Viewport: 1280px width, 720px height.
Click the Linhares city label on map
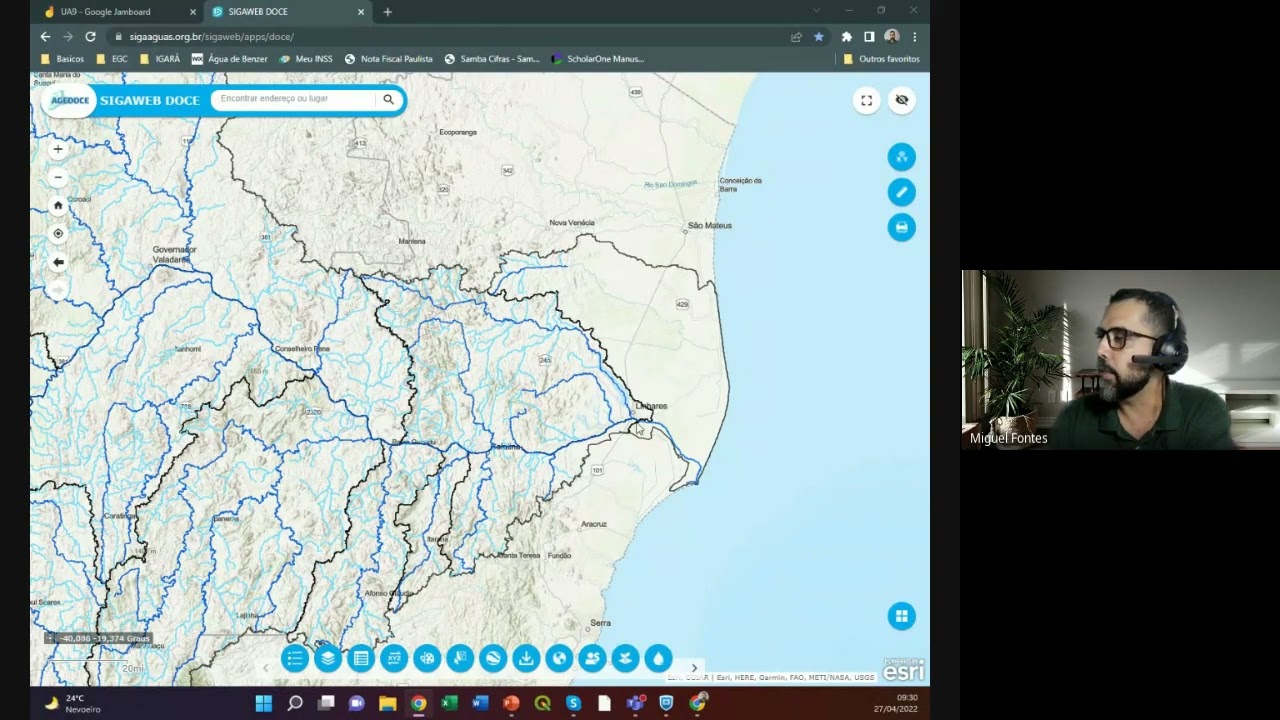pyautogui.click(x=651, y=406)
